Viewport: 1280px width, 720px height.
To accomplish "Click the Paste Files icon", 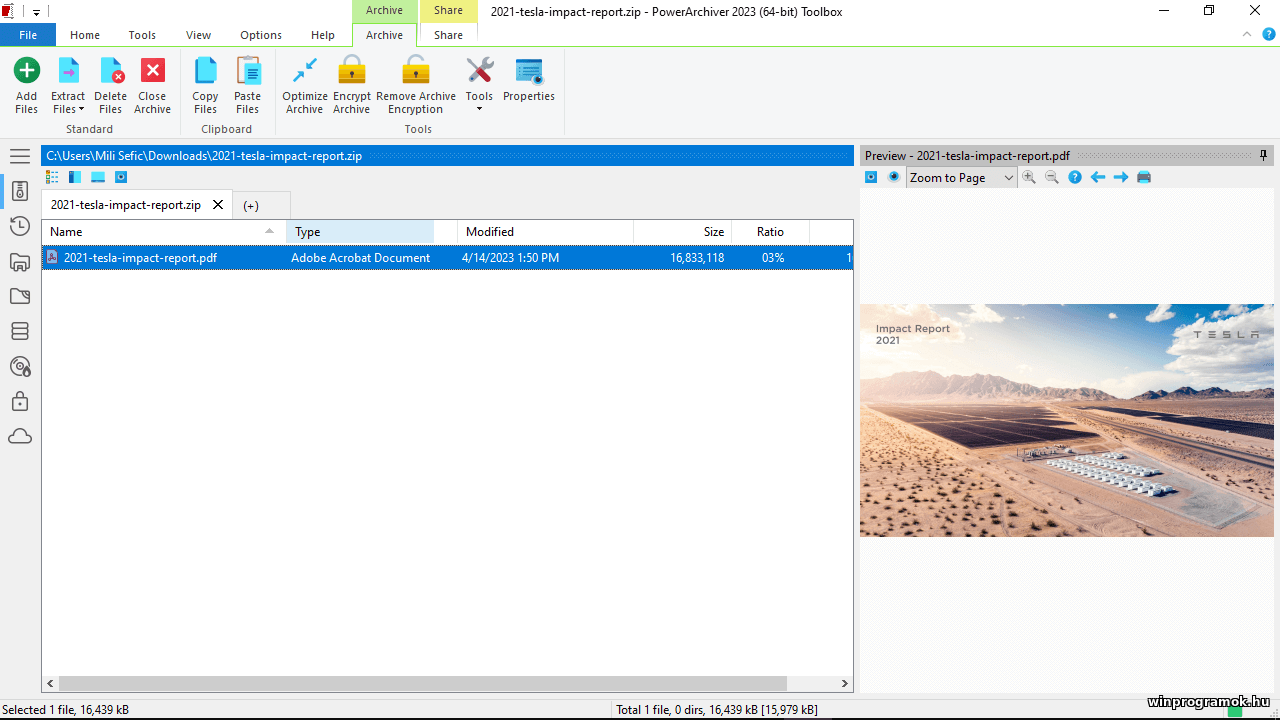I will point(247,71).
